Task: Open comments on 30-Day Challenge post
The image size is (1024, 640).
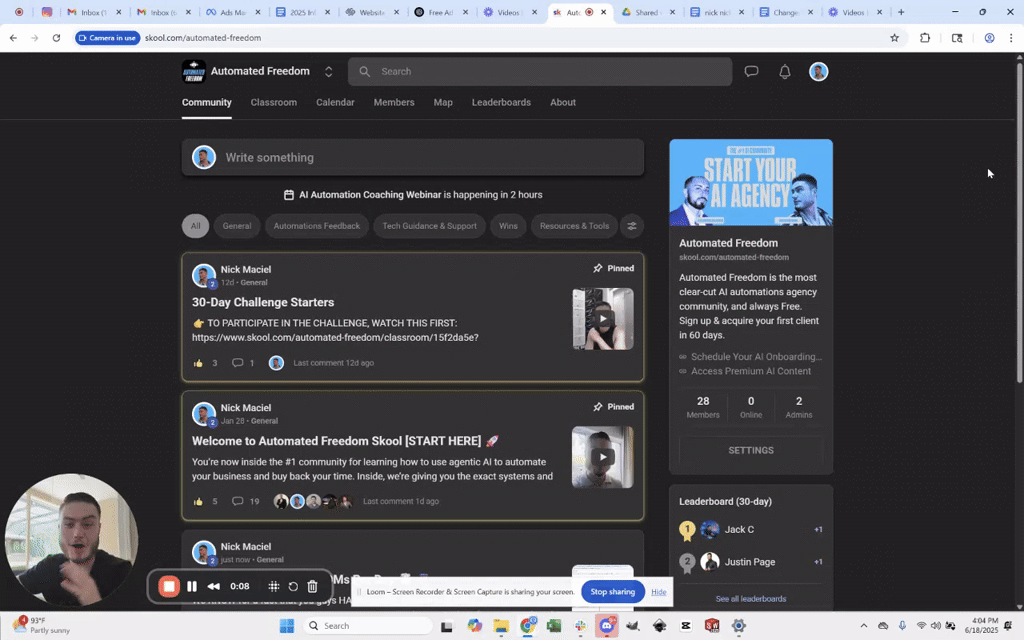Action: (238, 363)
